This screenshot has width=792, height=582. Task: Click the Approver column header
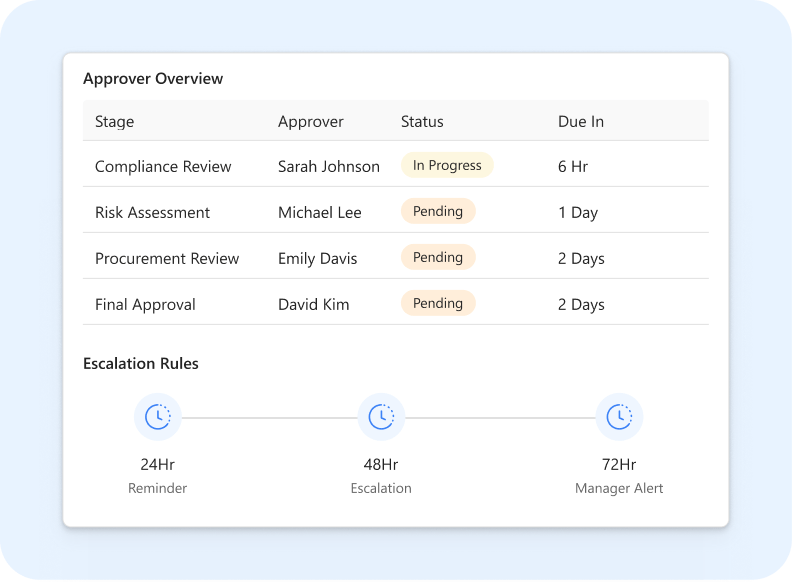[x=311, y=122]
